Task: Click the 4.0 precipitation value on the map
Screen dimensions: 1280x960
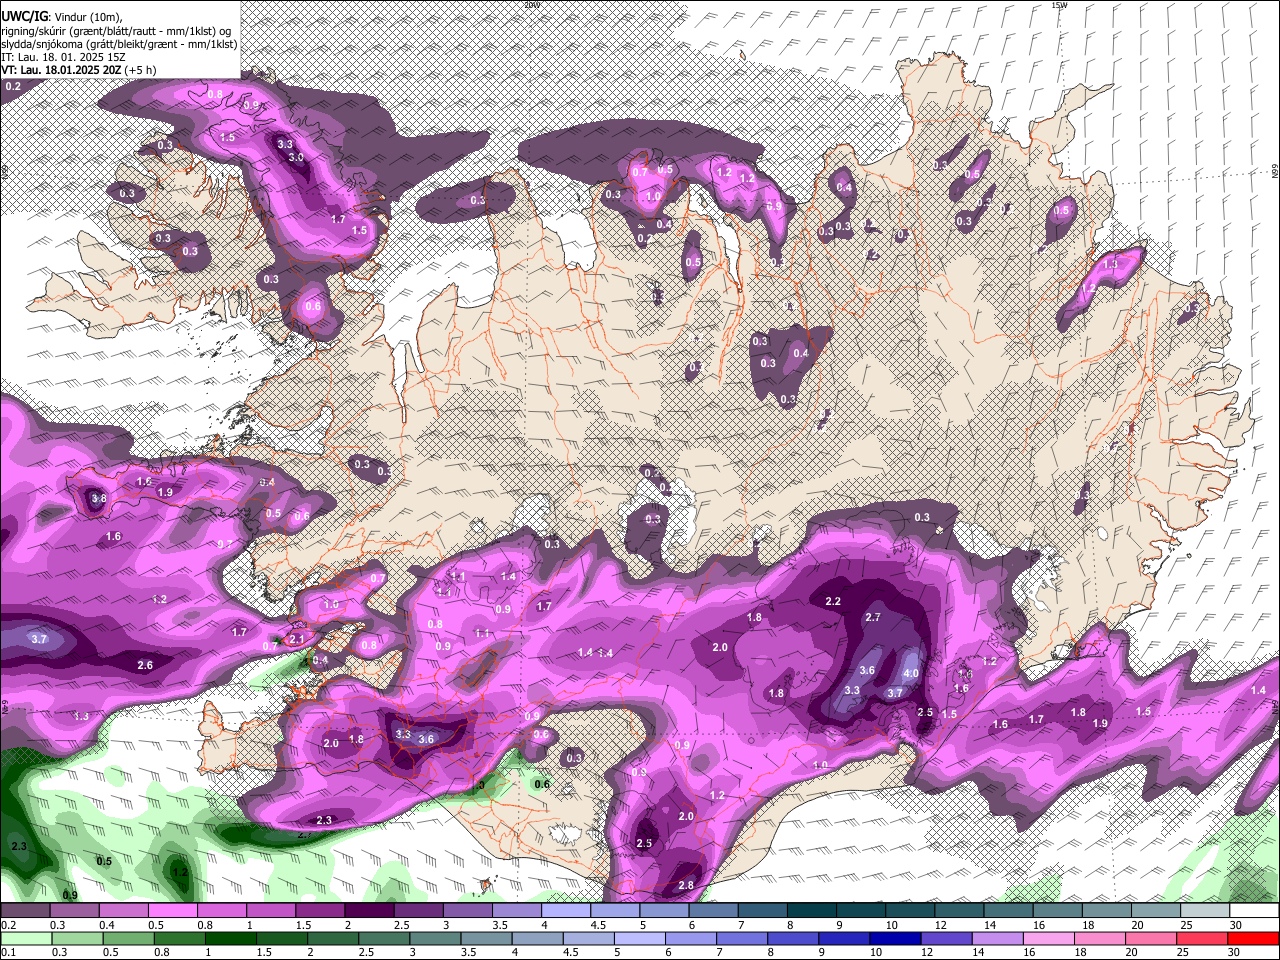Action: tap(910, 674)
